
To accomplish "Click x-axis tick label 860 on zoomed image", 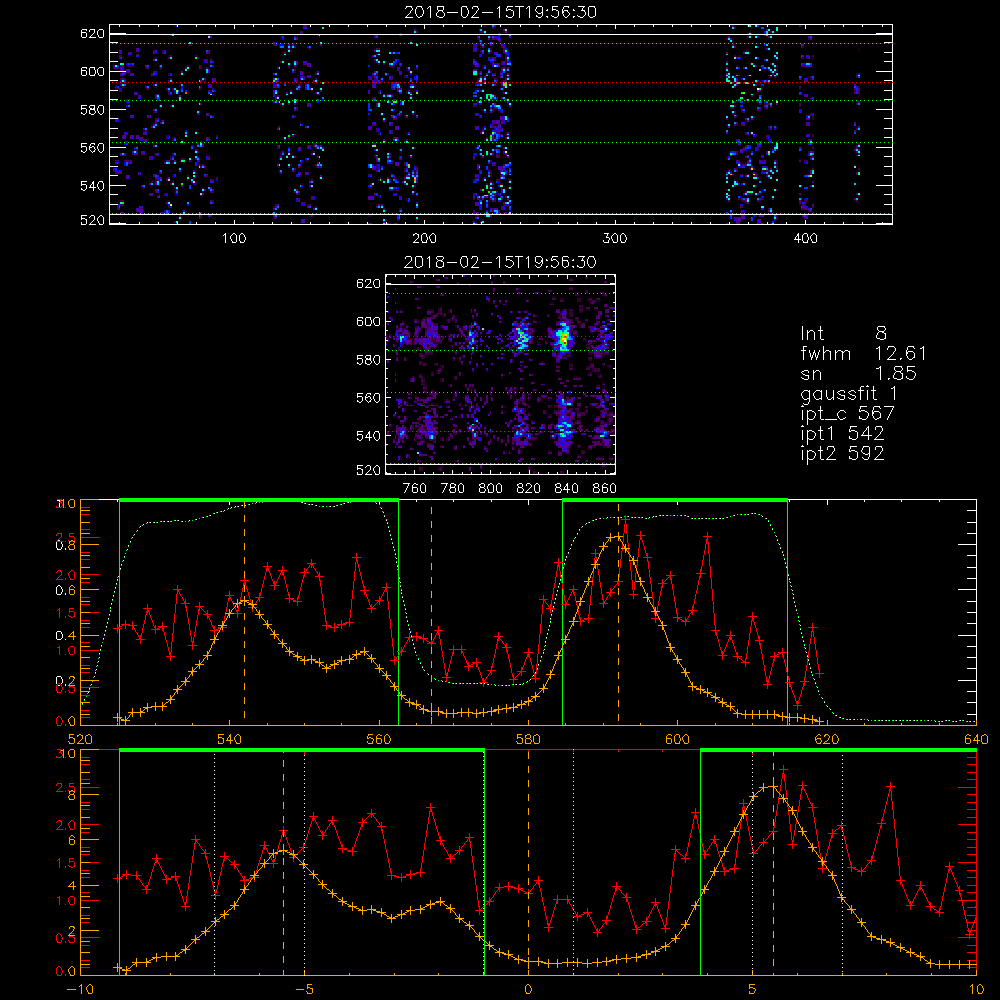I will click(604, 489).
